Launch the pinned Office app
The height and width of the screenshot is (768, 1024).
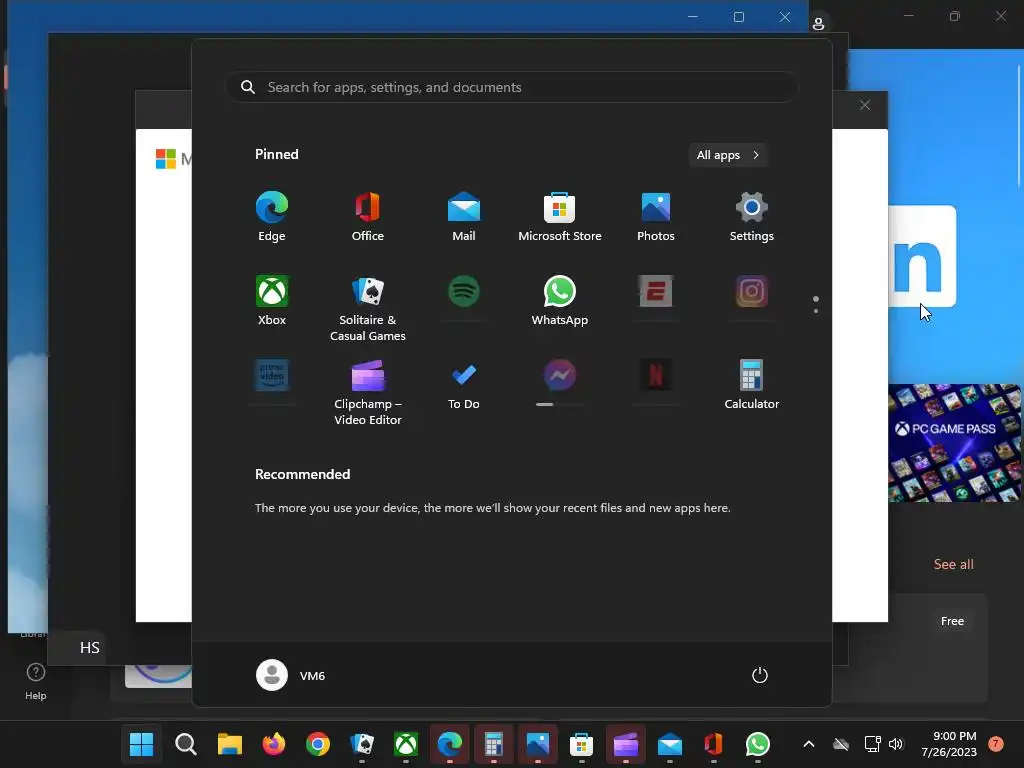pyautogui.click(x=368, y=217)
